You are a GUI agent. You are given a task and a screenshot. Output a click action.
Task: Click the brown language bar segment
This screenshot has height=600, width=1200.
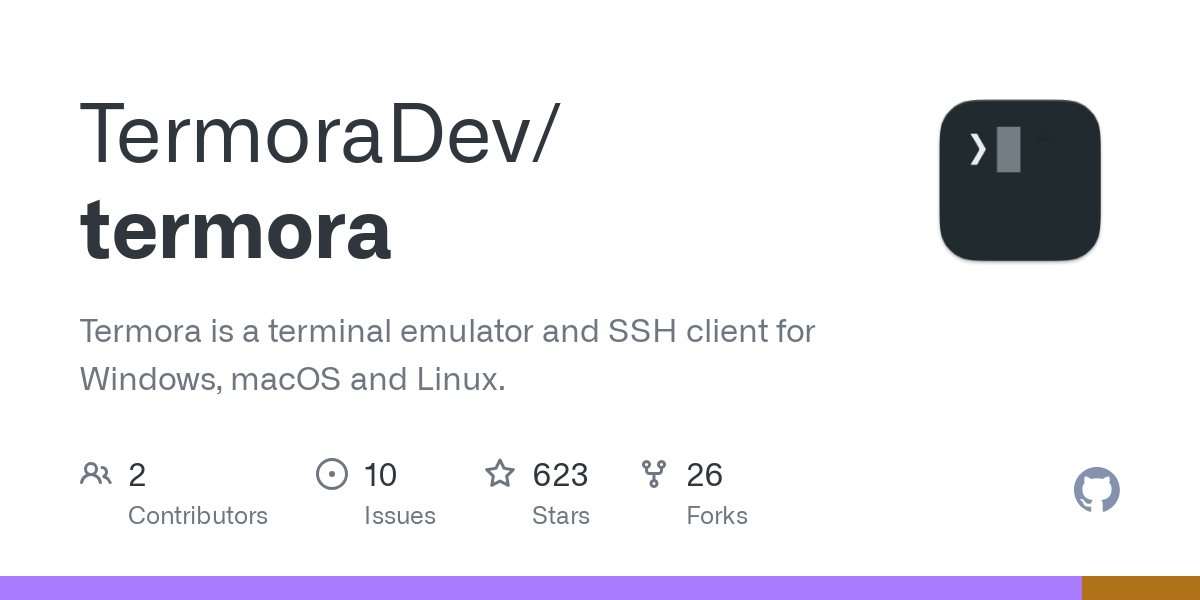(1141, 588)
